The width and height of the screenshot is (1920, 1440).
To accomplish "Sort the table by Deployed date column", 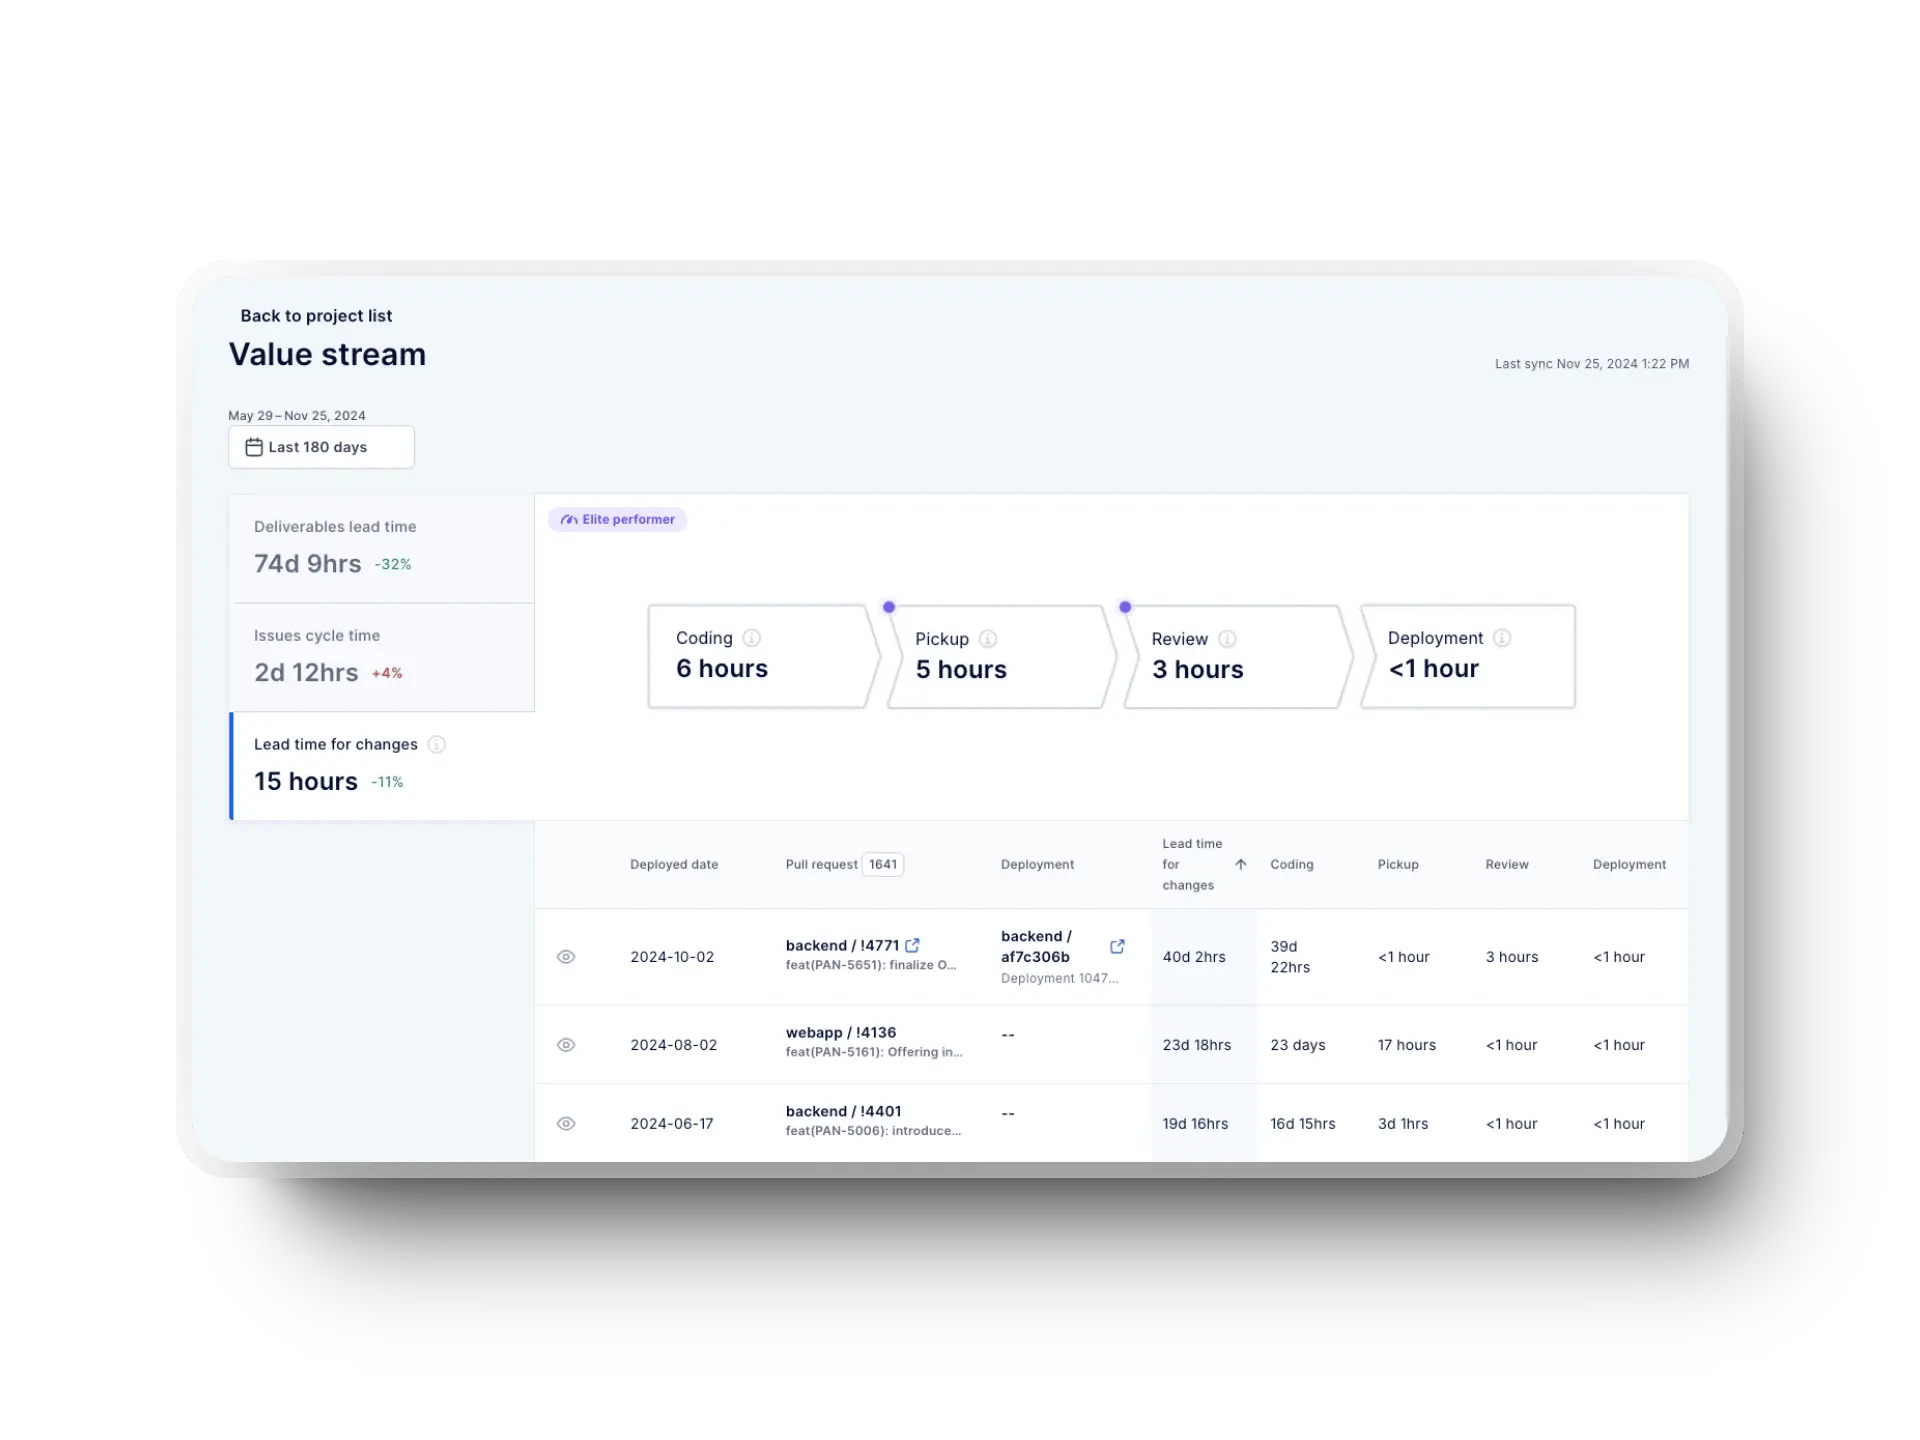I will 674,864.
